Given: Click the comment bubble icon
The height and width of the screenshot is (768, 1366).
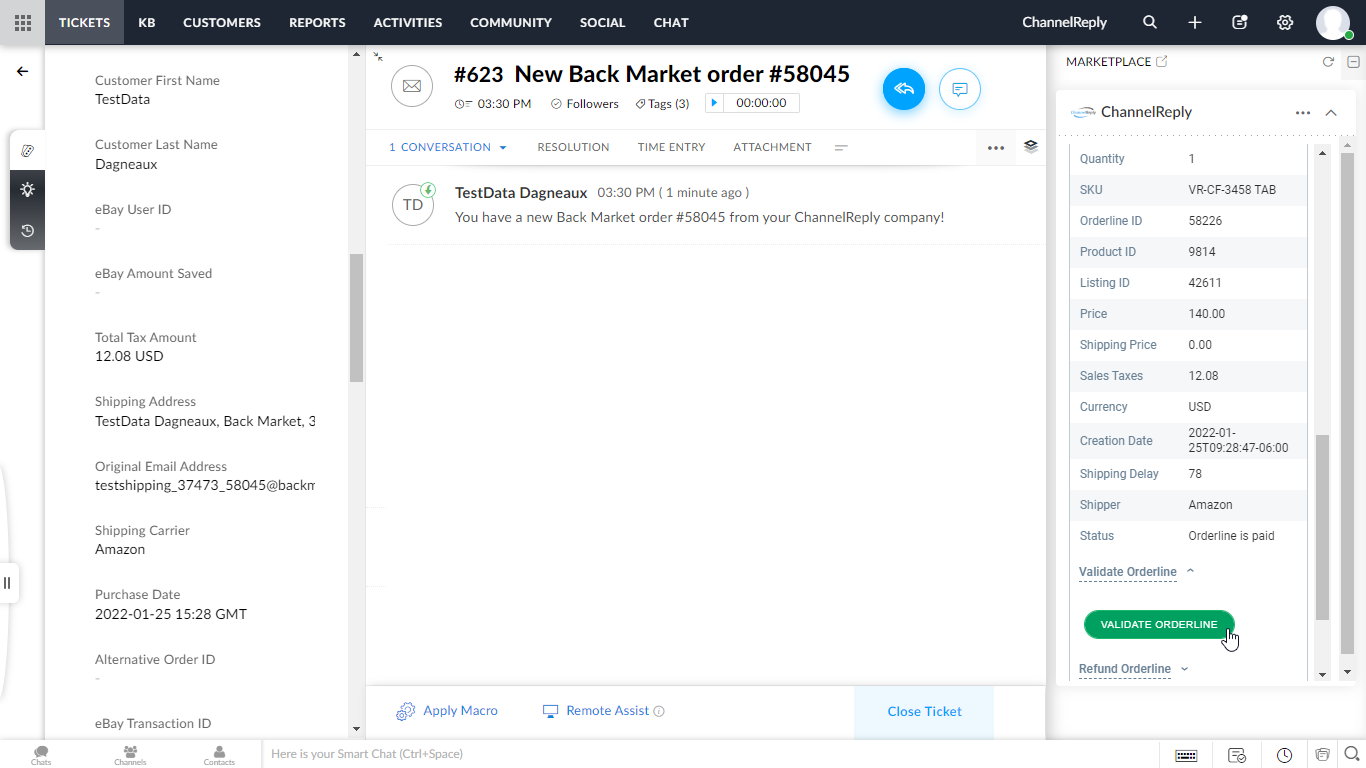Looking at the screenshot, I should (x=960, y=89).
